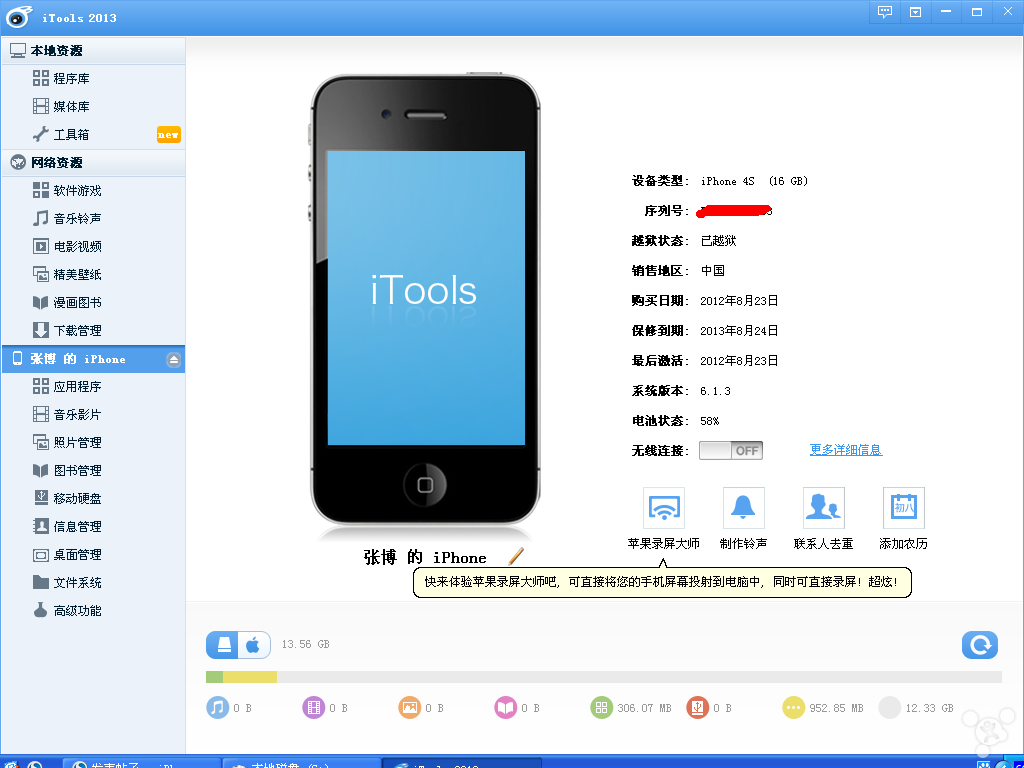Click the pencil icon to rename device
1024x768 pixels.
click(515, 556)
